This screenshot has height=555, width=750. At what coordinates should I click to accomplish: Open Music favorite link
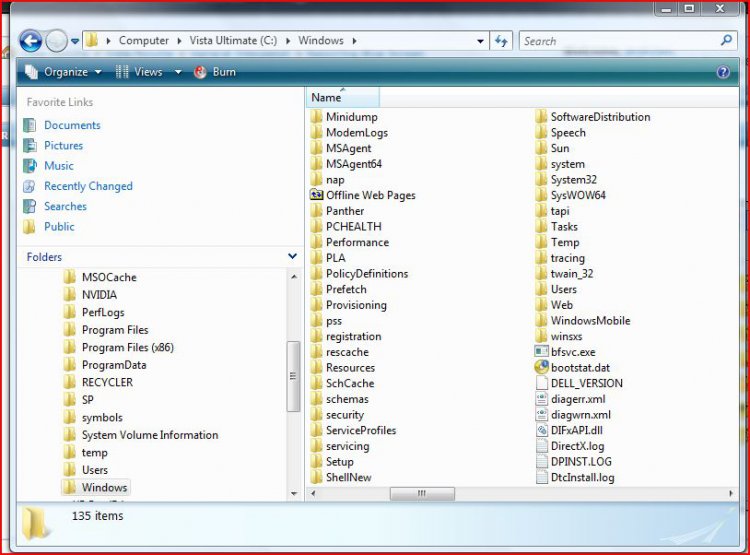pyautogui.click(x=59, y=166)
